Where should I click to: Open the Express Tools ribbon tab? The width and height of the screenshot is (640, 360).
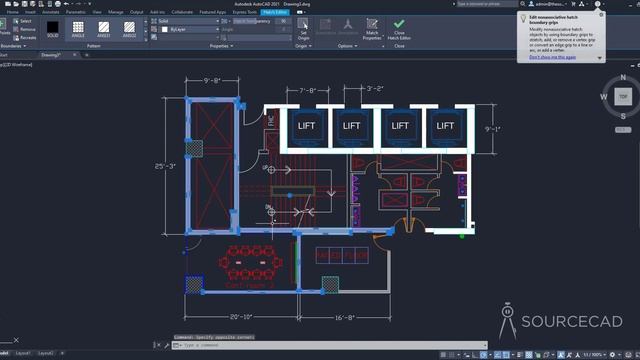coord(244,12)
